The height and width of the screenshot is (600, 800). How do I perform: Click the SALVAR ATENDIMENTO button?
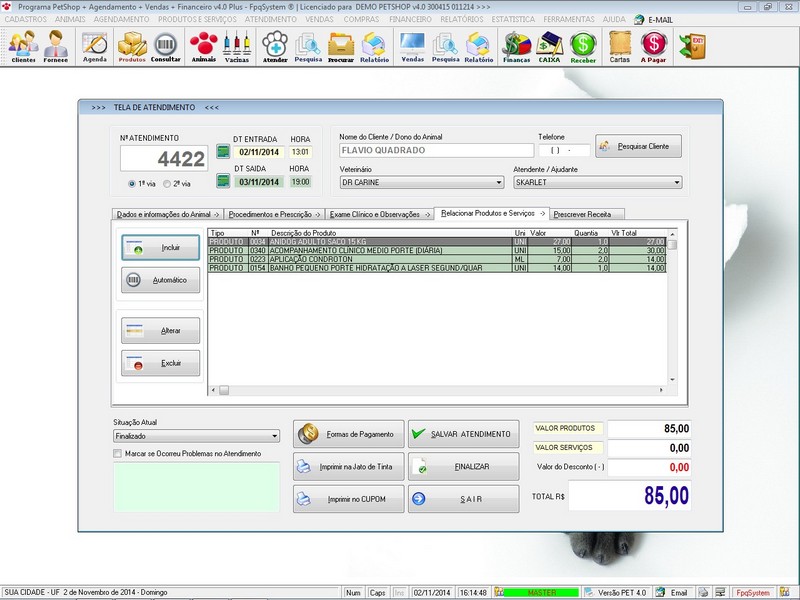[464, 433]
